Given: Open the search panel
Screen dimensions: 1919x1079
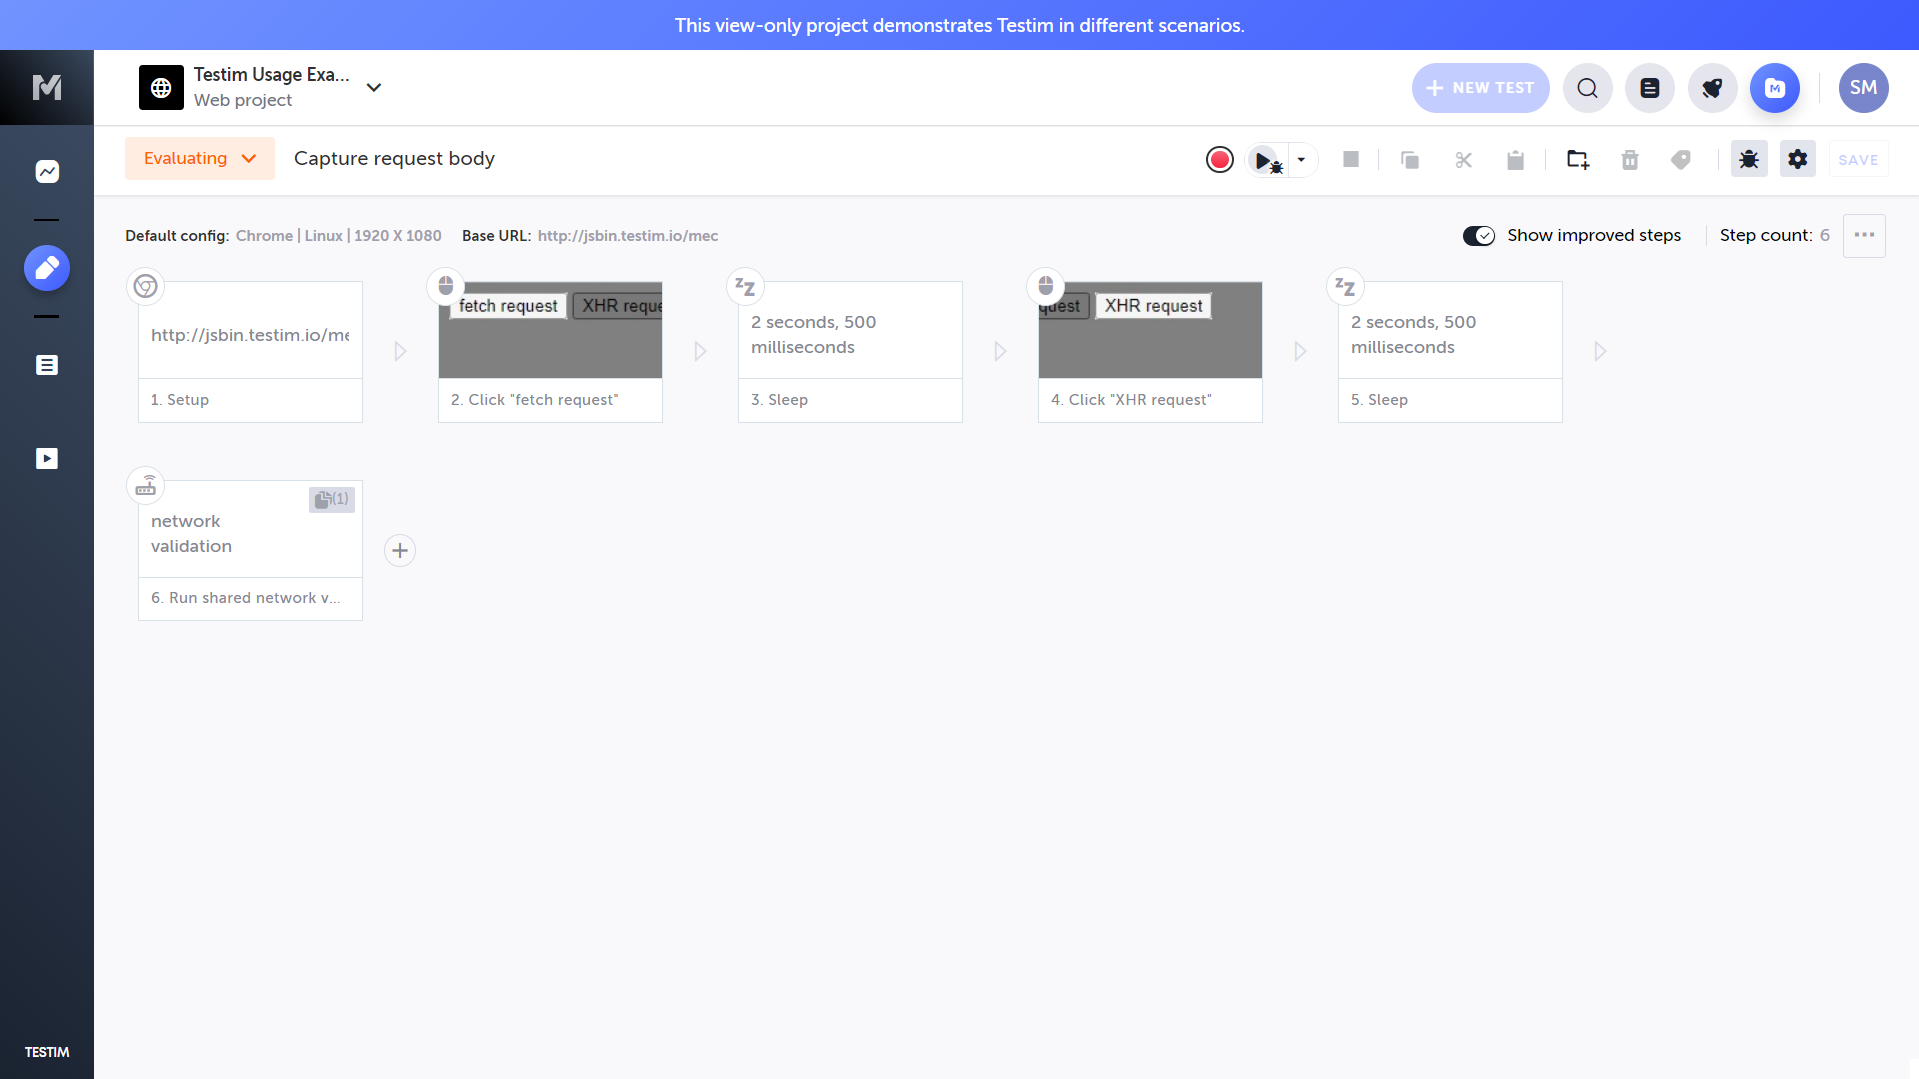Looking at the screenshot, I should pyautogui.click(x=1587, y=88).
